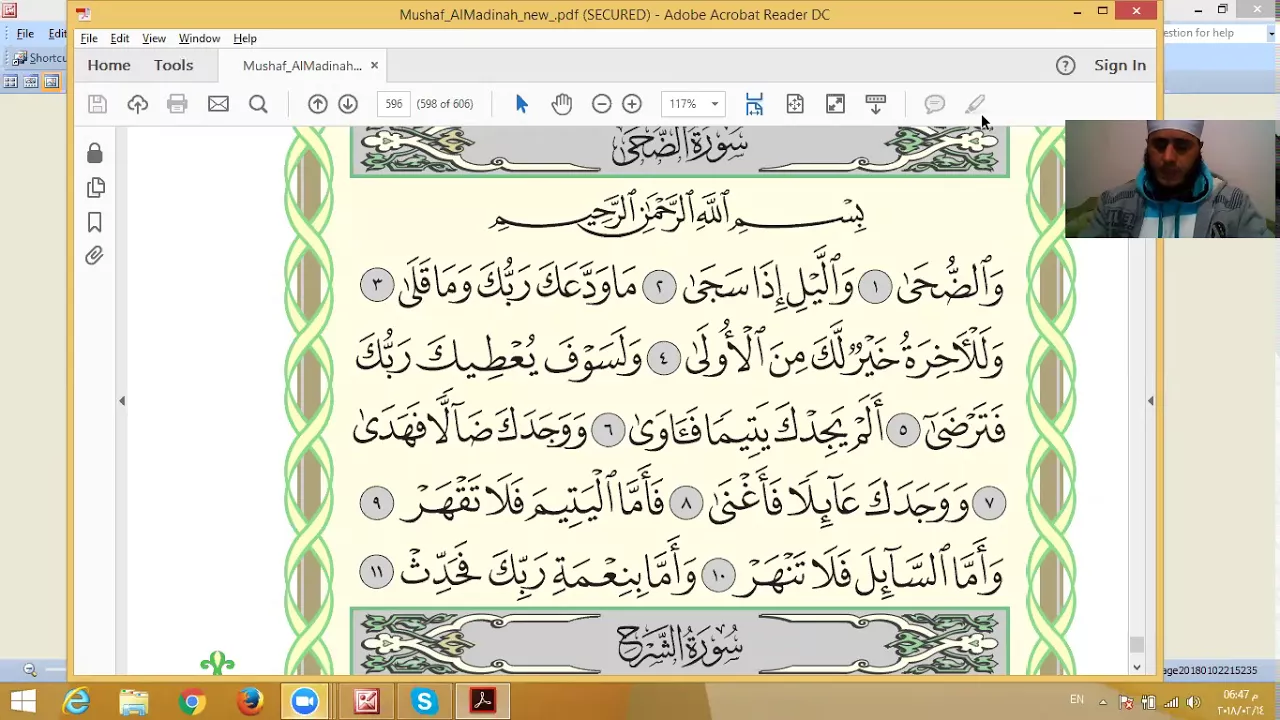The image size is (1280, 720).
Task: Click the read mode keyboard-arrow icon
Action: (875, 104)
